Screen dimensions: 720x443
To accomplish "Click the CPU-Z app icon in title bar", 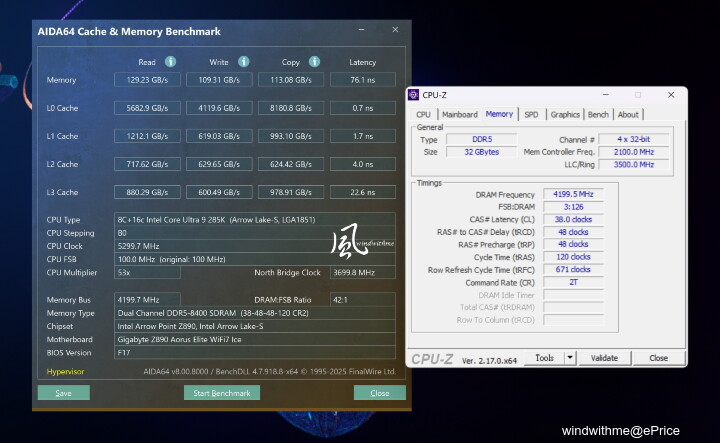I will (413, 95).
